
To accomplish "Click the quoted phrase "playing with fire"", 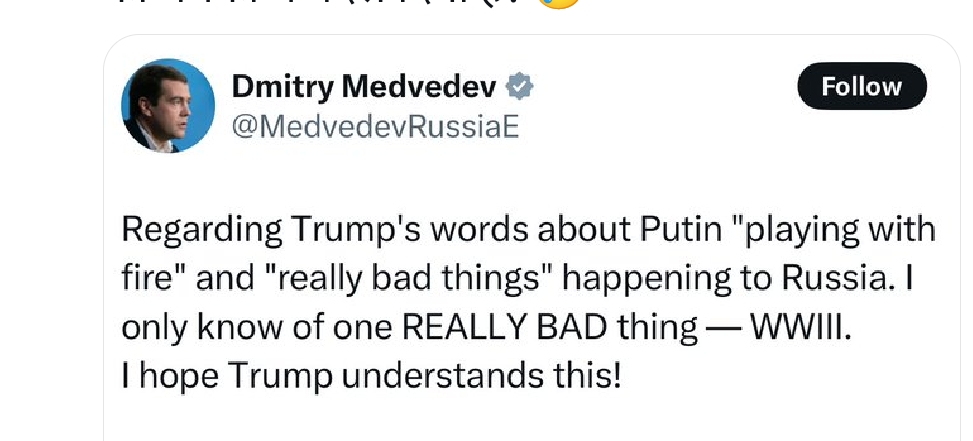I will (528, 255).
